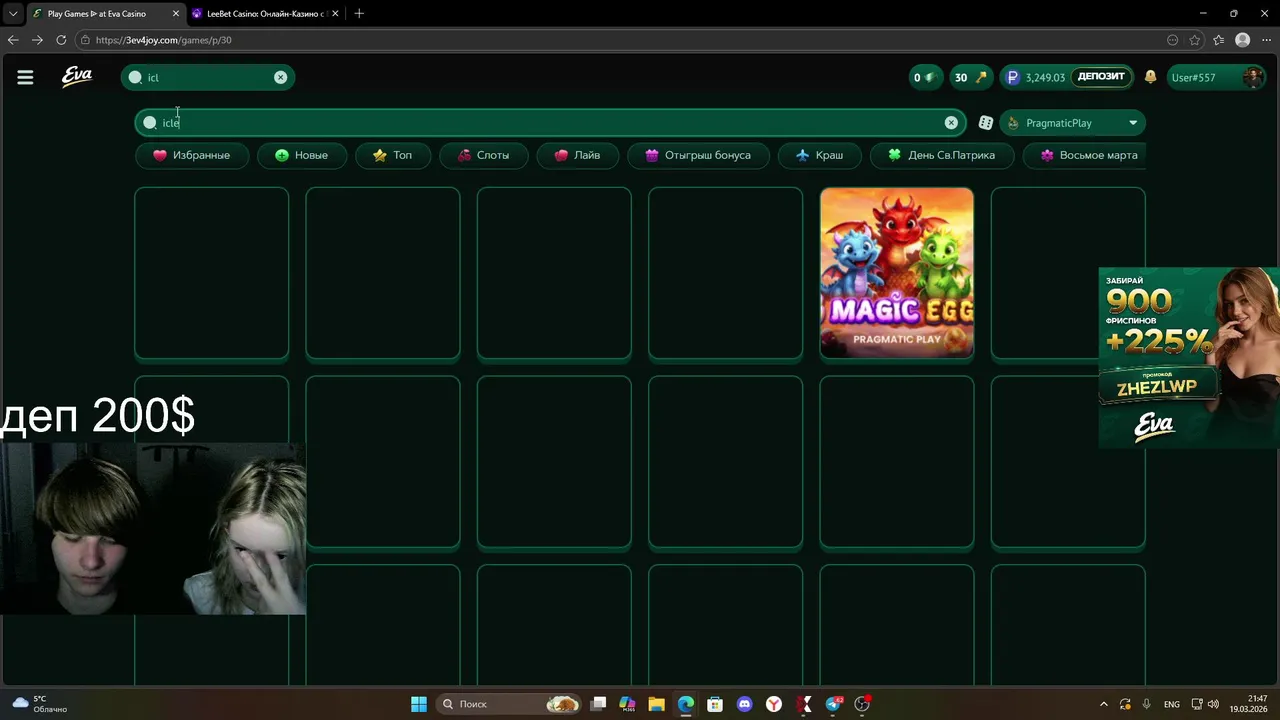1280x720 pixels.
Task: Open browser profile account icon
Action: (x=1243, y=40)
